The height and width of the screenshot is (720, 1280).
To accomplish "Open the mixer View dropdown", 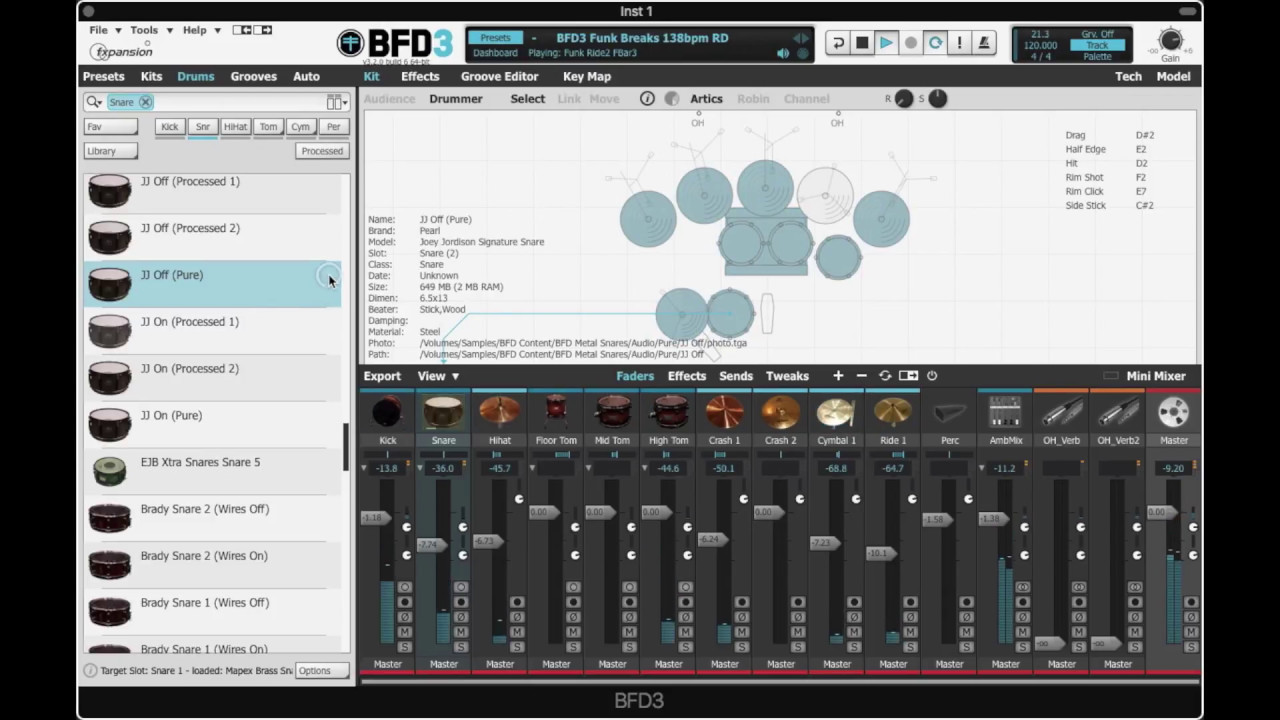I will click(x=438, y=376).
